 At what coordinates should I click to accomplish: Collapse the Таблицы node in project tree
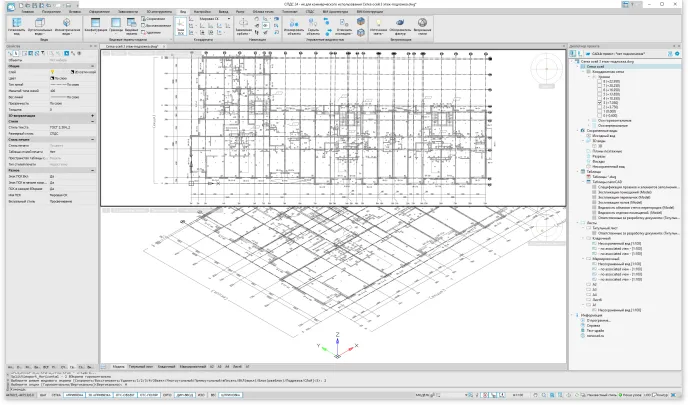578,171
